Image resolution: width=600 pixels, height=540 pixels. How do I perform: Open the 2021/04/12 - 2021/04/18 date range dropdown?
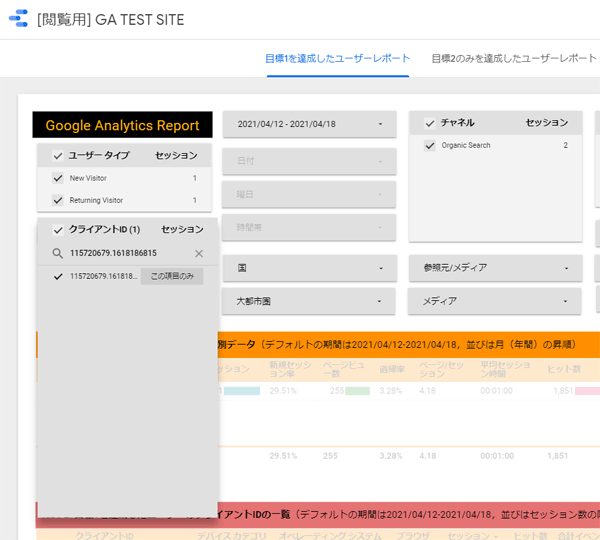click(x=310, y=124)
